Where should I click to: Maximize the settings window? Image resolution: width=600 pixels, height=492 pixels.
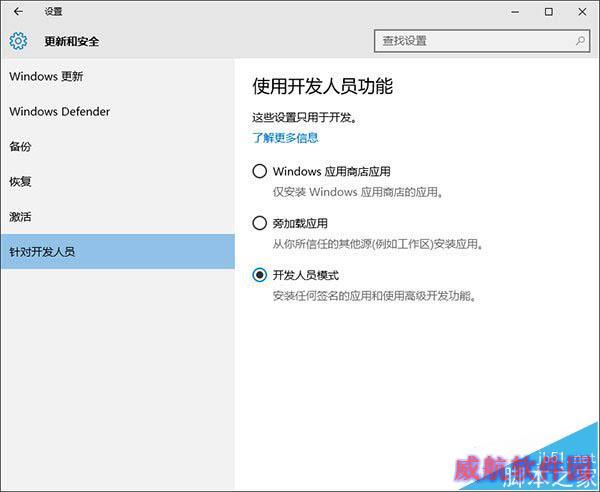coord(548,12)
